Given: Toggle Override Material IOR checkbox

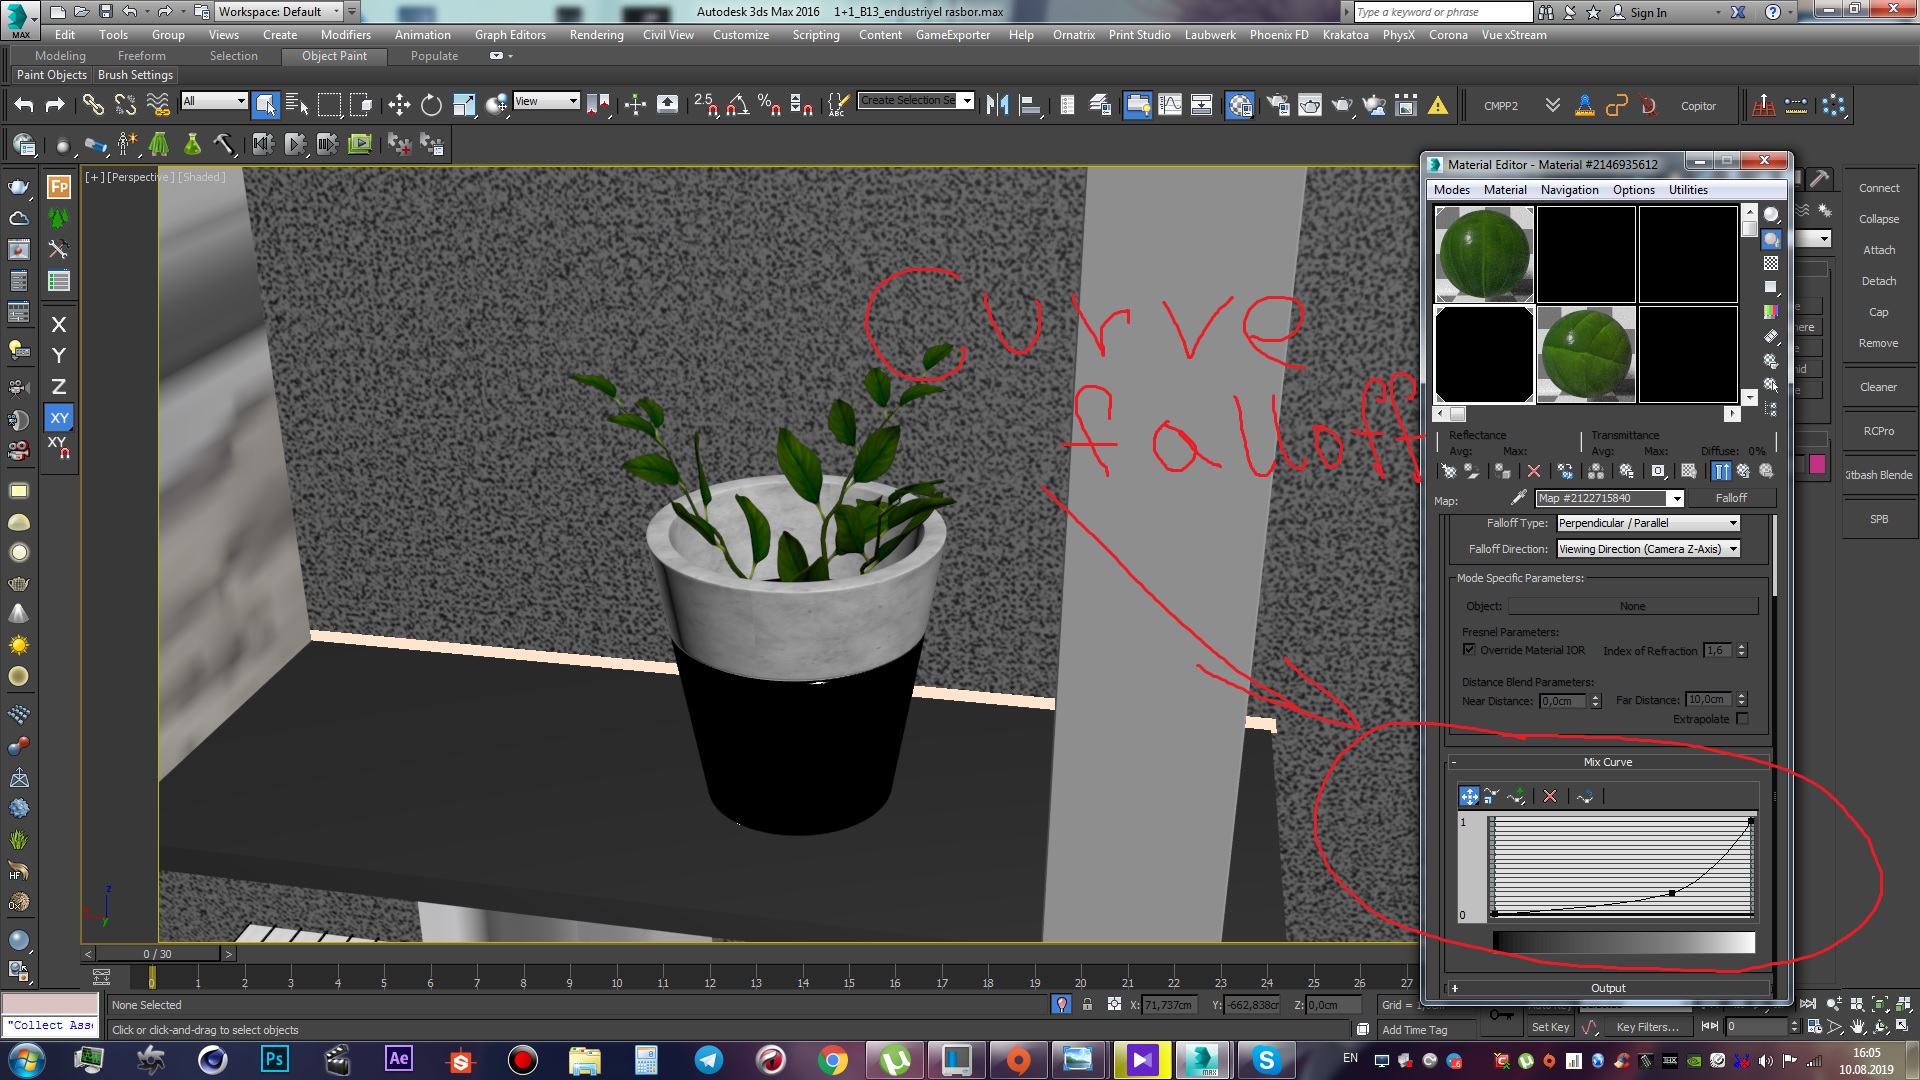Looking at the screenshot, I should pyautogui.click(x=1469, y=649).
